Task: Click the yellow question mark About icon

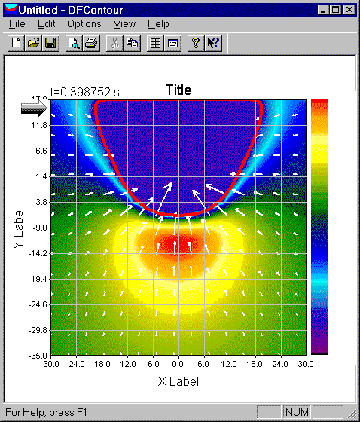Action: coord(196,43)
